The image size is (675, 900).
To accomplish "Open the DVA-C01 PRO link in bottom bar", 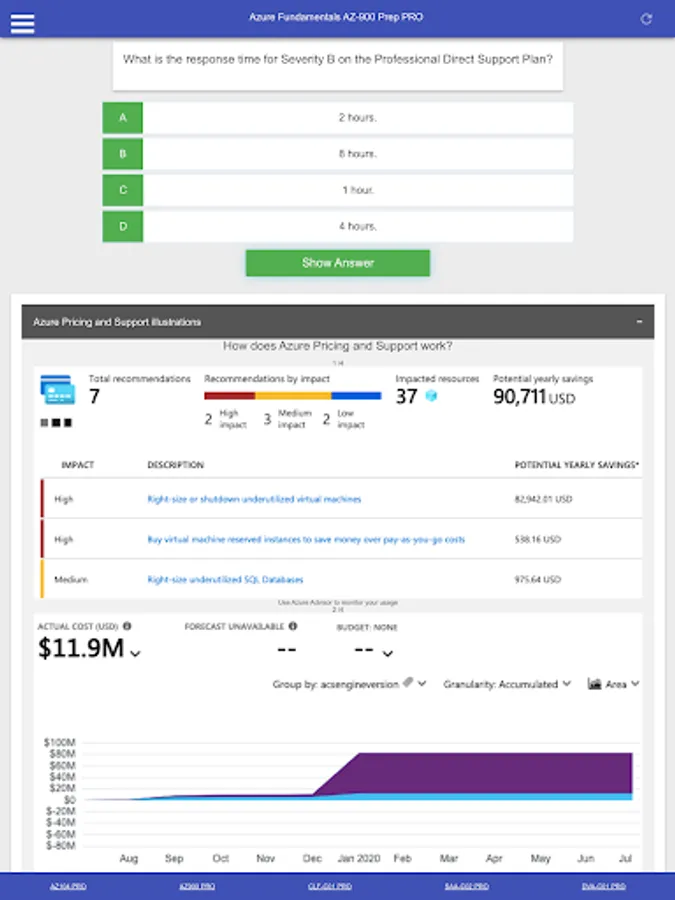I will pyautogui.click(x=603, y=886).
